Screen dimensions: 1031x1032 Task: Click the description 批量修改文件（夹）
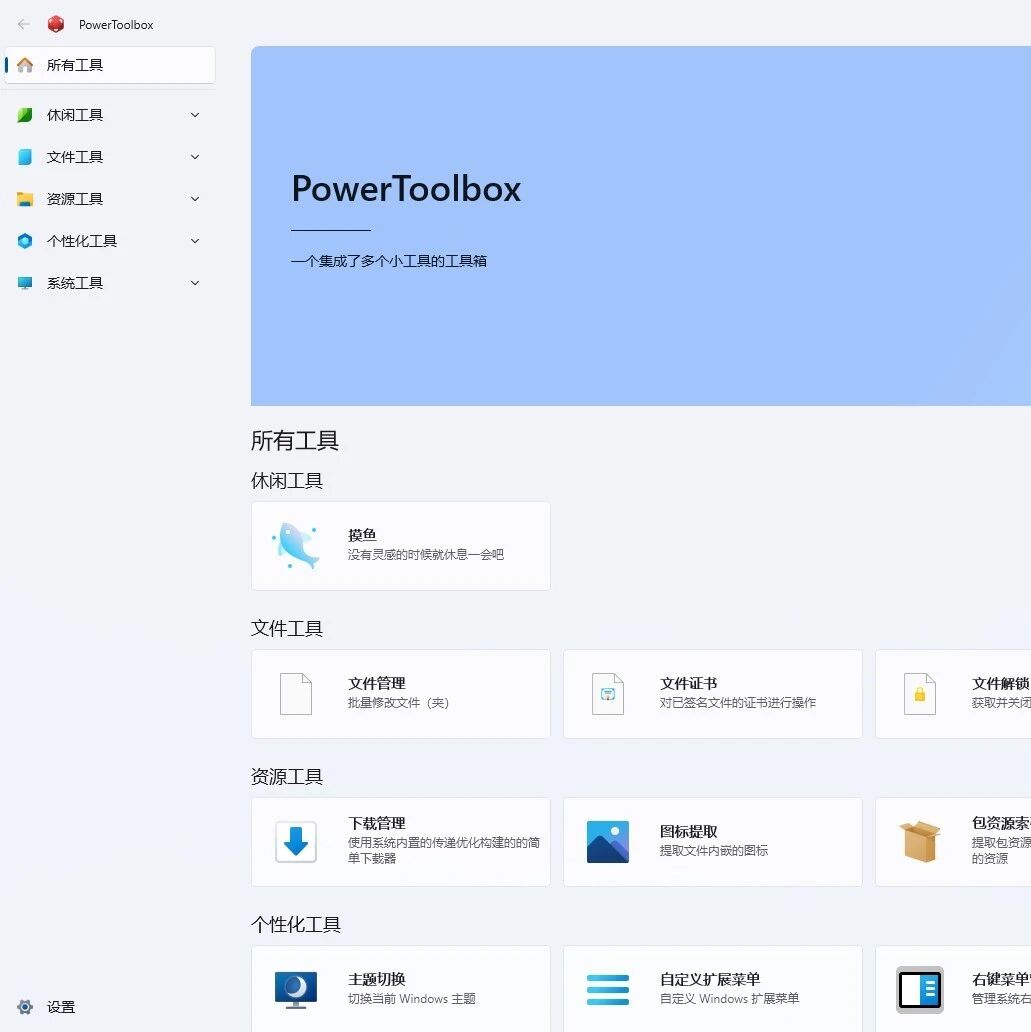[x=398, y=703]
